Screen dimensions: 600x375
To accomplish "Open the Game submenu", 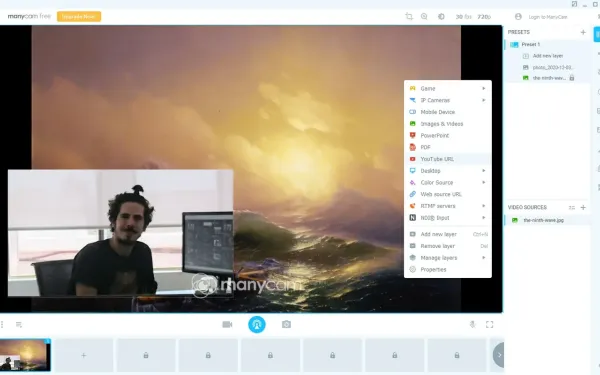I will coord(448,88).
